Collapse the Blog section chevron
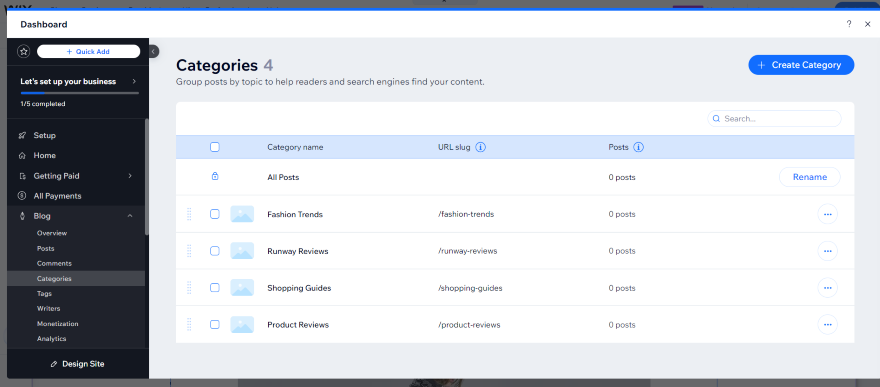Viewport: 880px width, 387px height. (130, 216)
